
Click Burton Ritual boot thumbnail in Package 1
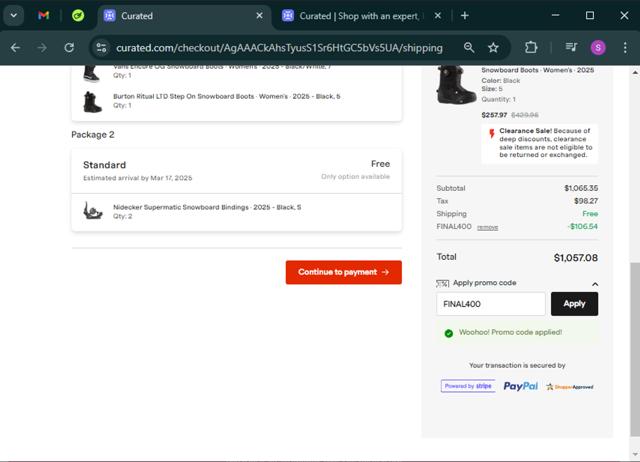(92, 102)
